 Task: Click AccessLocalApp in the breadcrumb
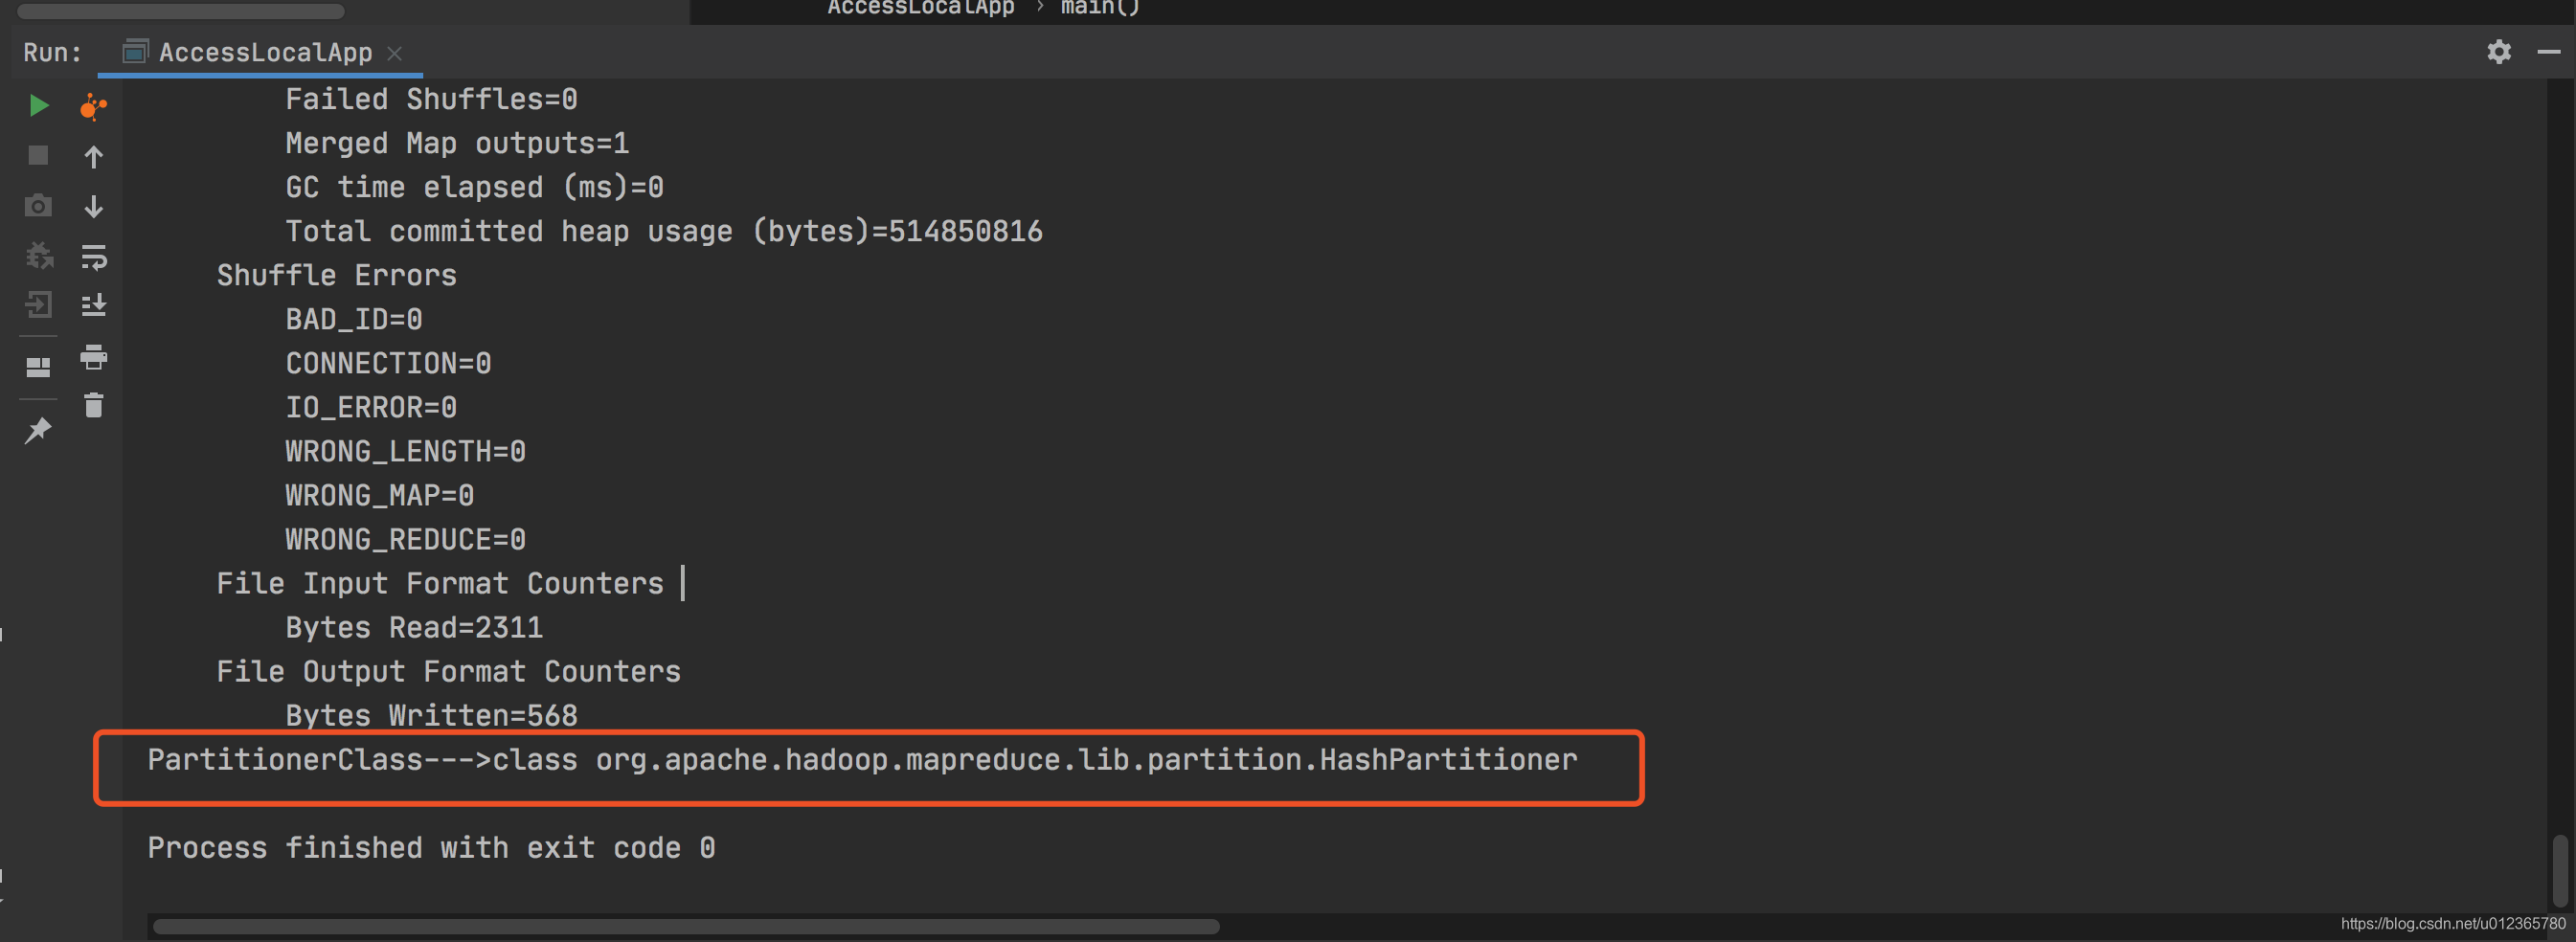coord(920,8)
